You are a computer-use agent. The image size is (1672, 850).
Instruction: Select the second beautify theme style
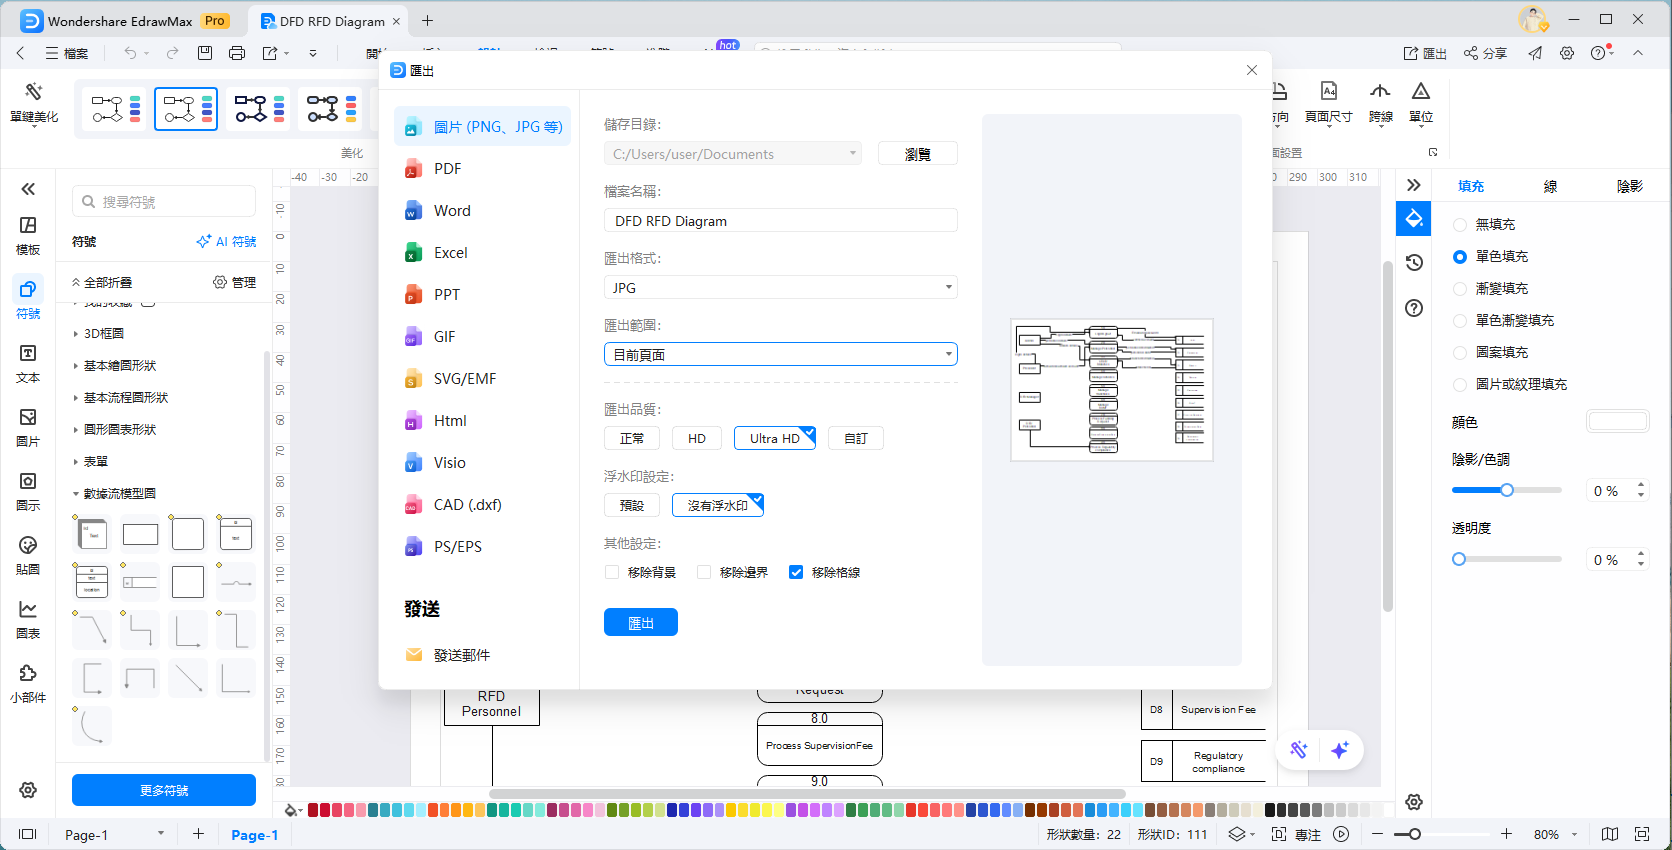(x=186, y=109)
